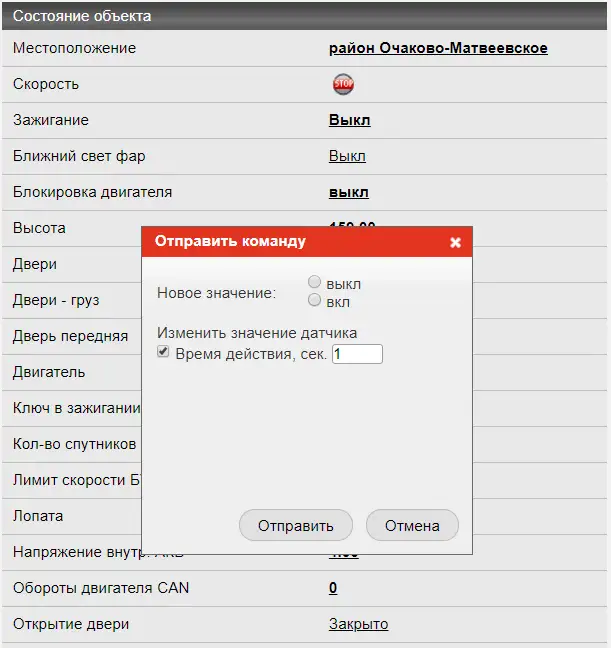
Task: Click the duration seconds input field
Action: (357, 354)
